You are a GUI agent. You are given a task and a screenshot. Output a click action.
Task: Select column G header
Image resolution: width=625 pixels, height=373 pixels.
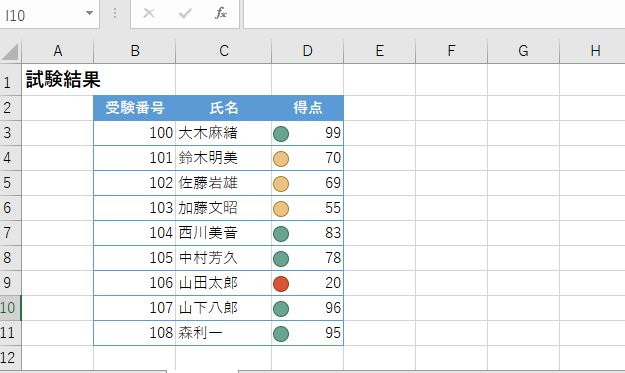[523, 51]
